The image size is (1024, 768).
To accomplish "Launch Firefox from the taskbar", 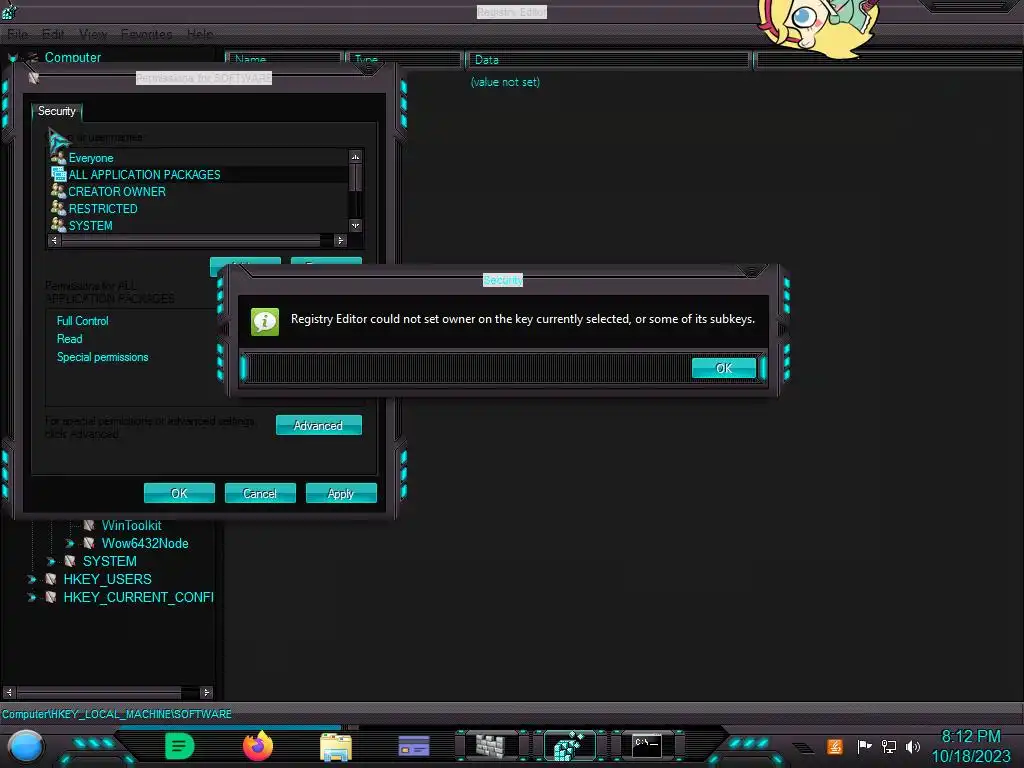I will tap(258, 746).
